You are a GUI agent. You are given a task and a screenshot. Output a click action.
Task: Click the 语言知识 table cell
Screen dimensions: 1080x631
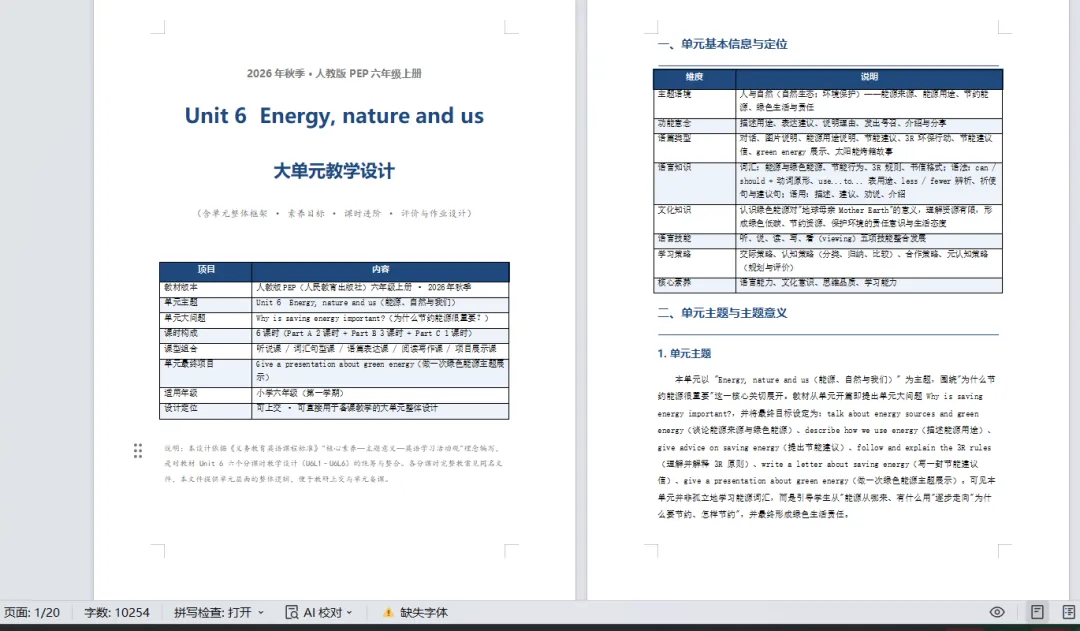pos(694,183)
